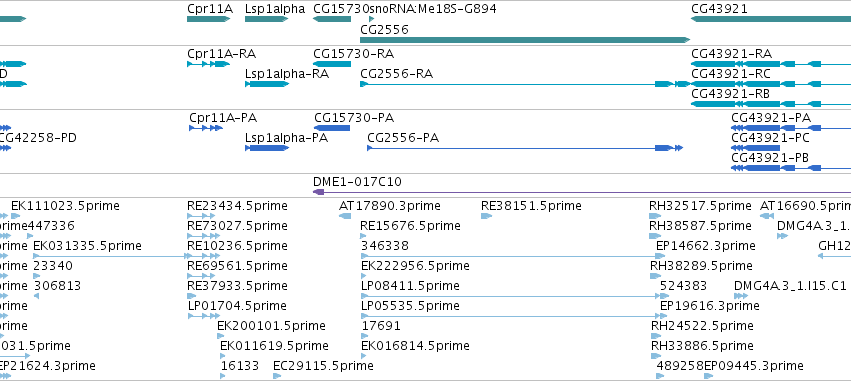Click the feature labeled 489258
The image size is (851, 381).
680,366
